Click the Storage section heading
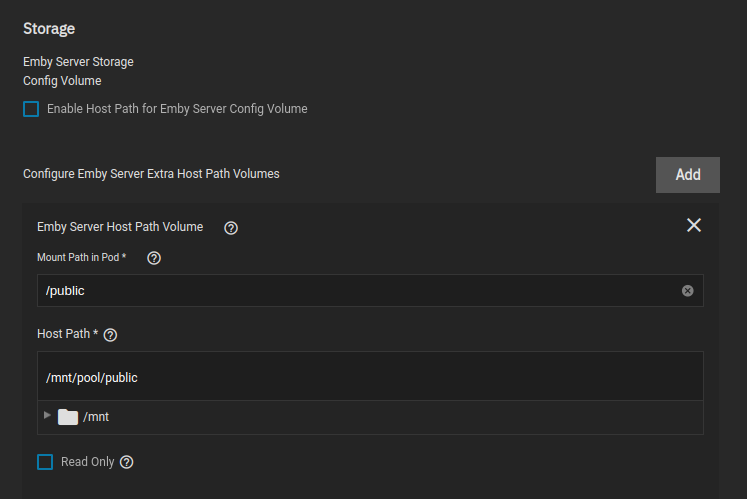This screenshot has width=747, height=499. pos(49,29)
